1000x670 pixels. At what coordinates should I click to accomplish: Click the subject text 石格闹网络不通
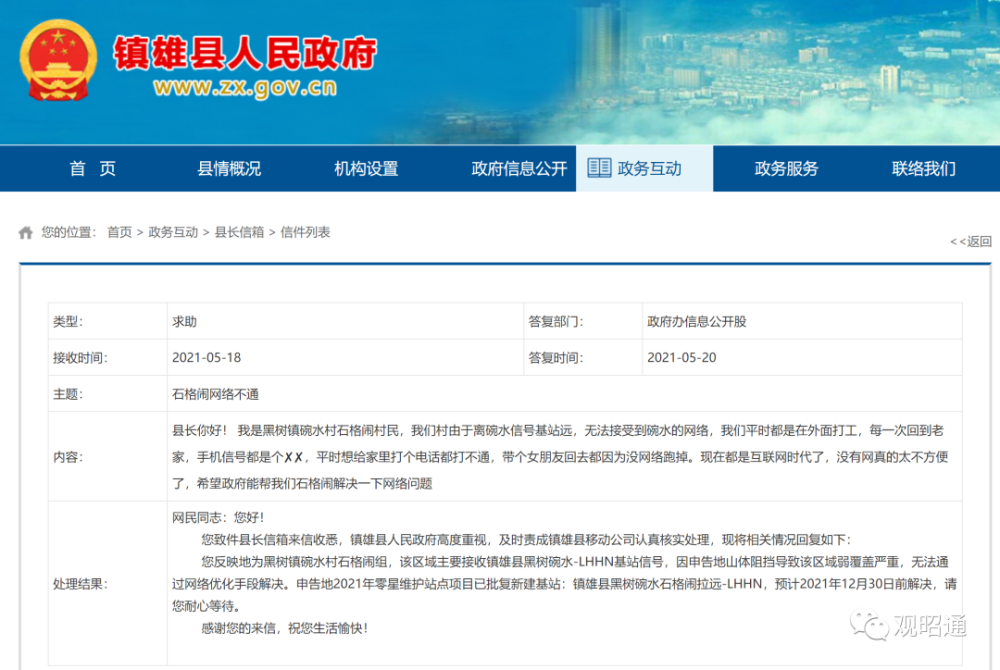pyautogui.click(x=216, y=394)
